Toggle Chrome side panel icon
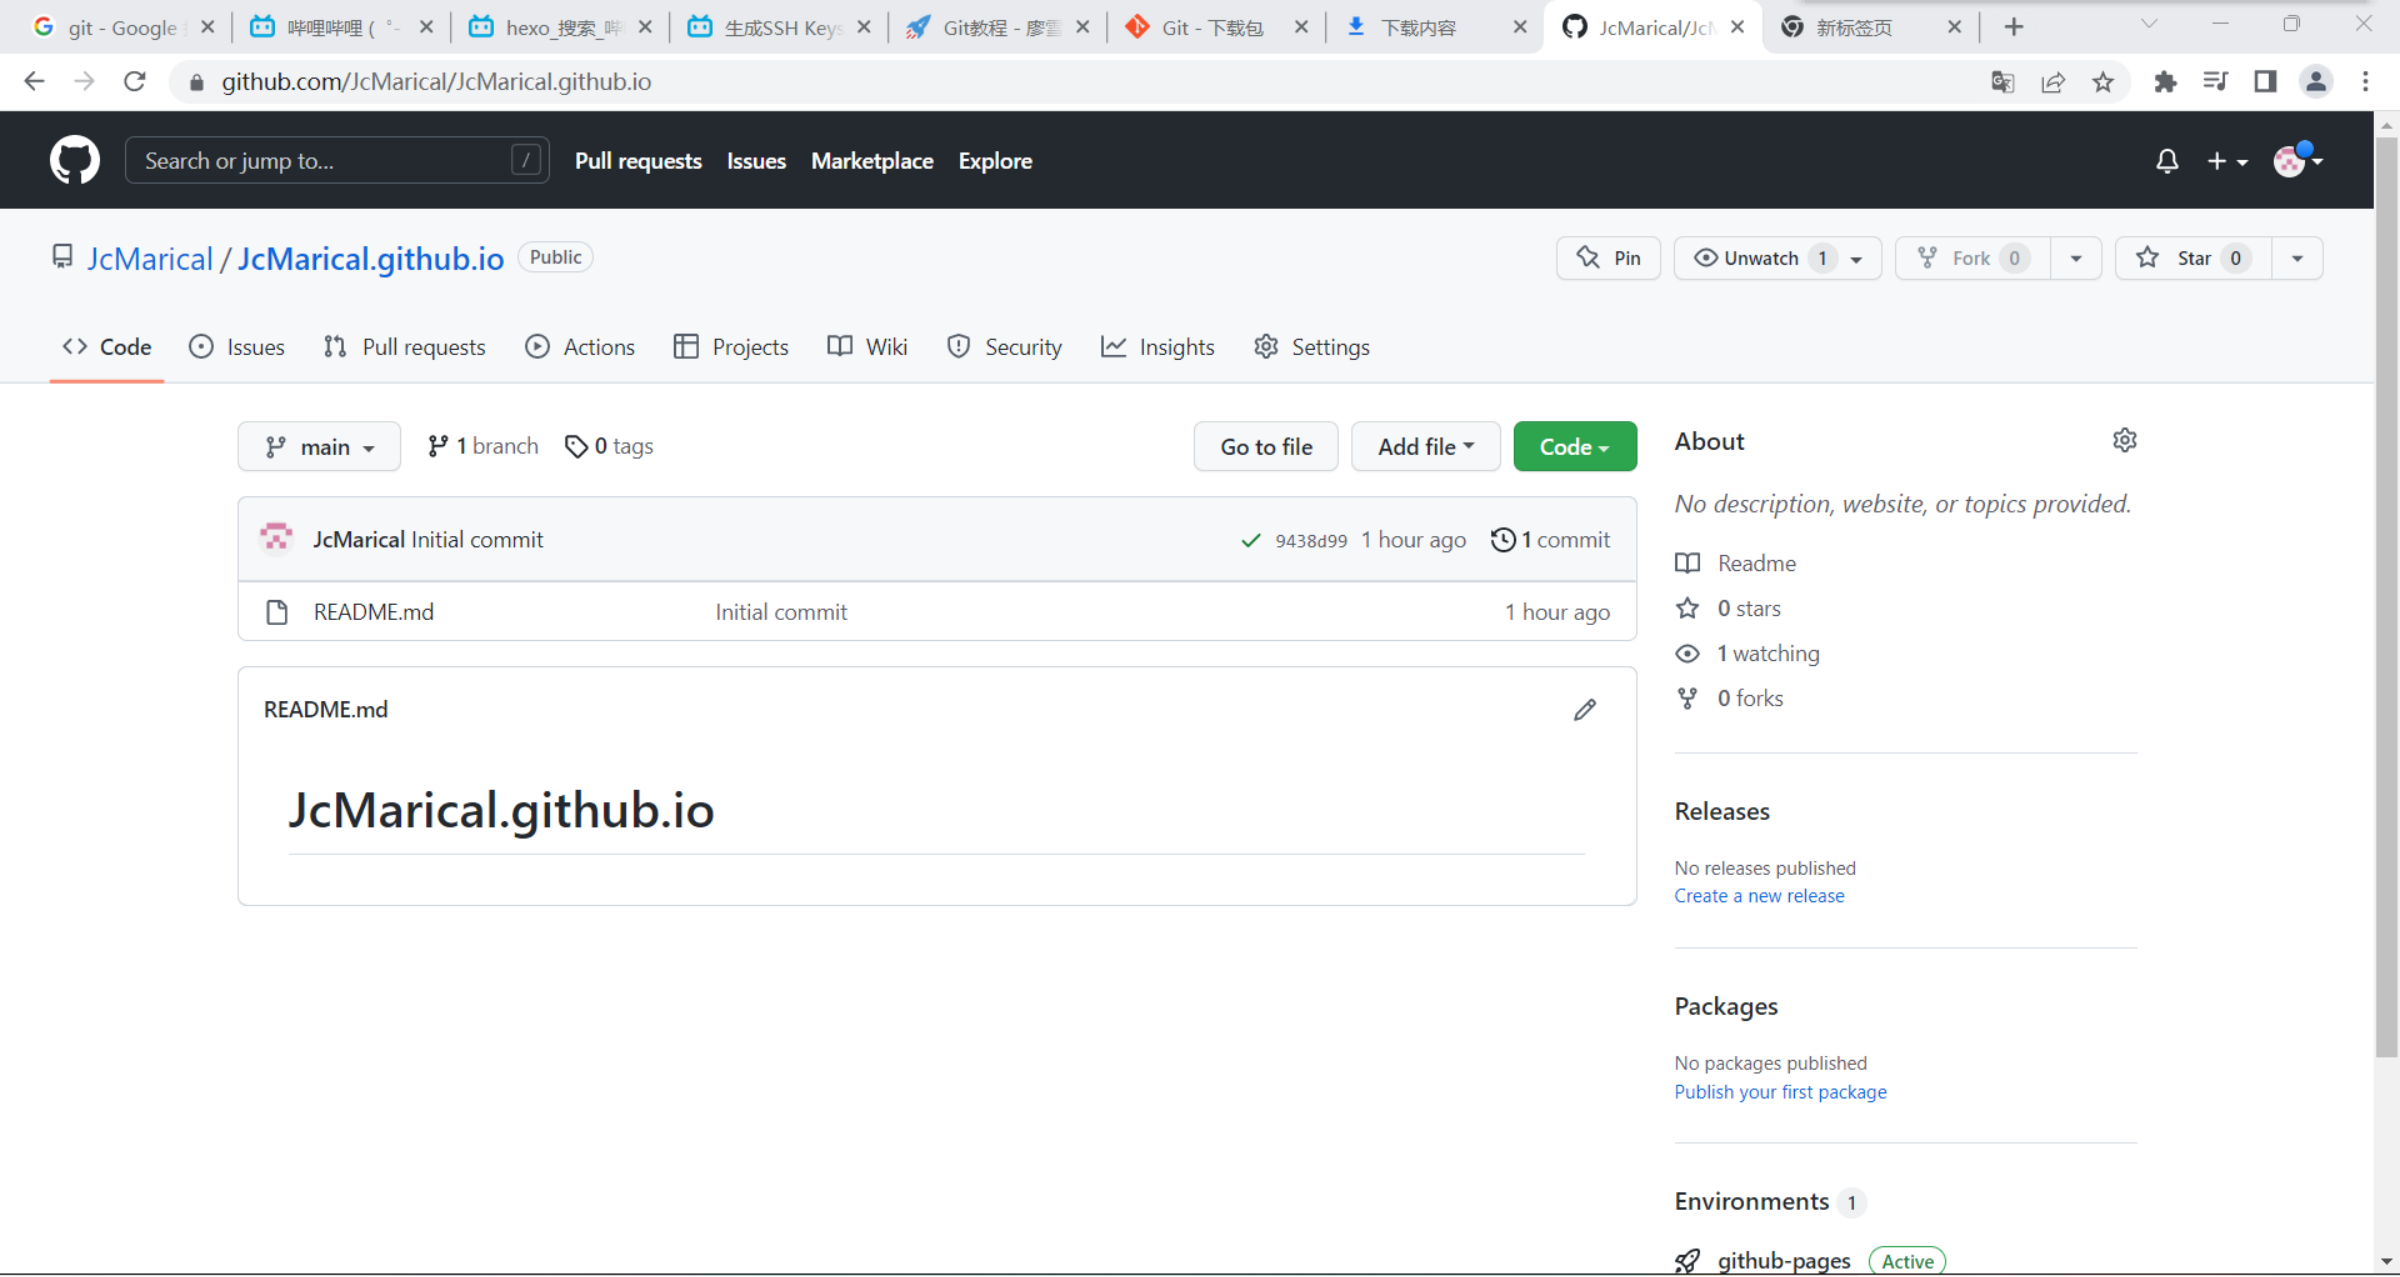 click(x=2265, y=82)
